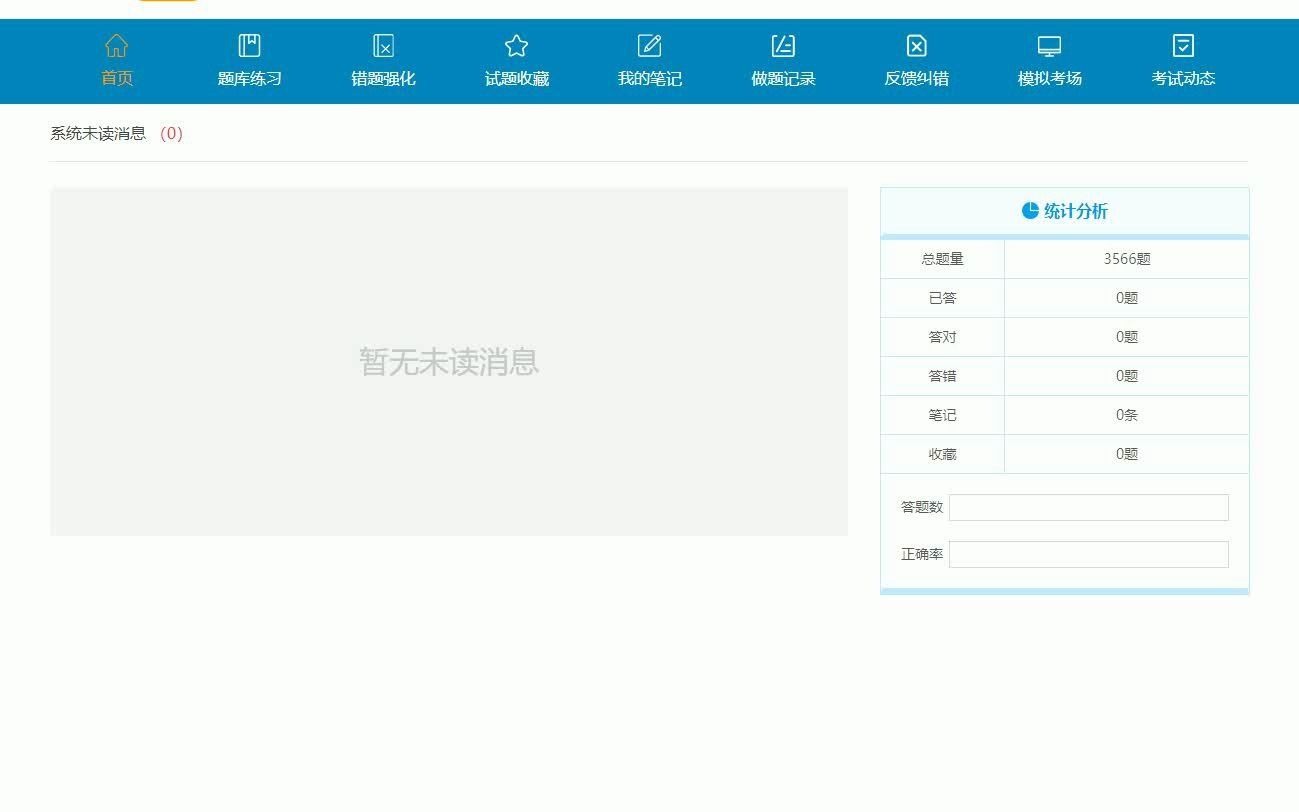Click the 0题 value beside 收藏
The height and width of the screenshot is (812, 1299).
[1127, 454]
